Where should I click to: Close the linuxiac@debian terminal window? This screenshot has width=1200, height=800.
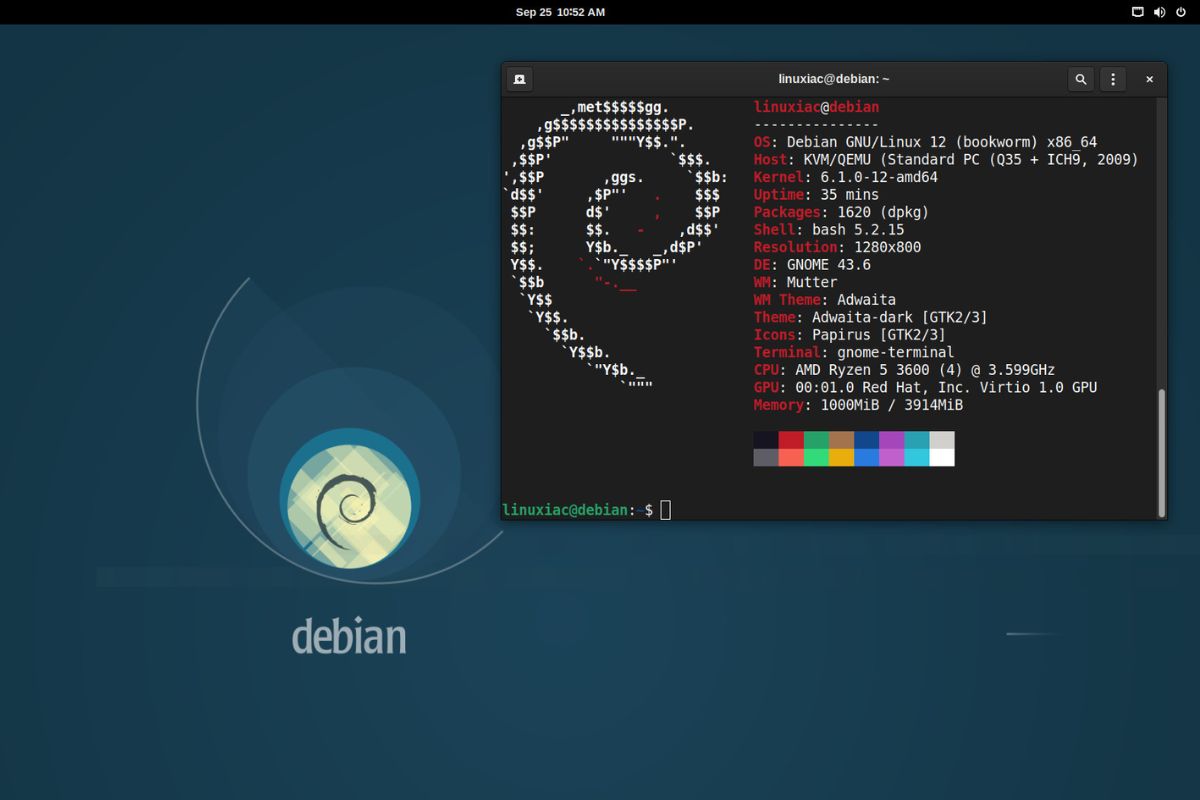(1149, 79)
